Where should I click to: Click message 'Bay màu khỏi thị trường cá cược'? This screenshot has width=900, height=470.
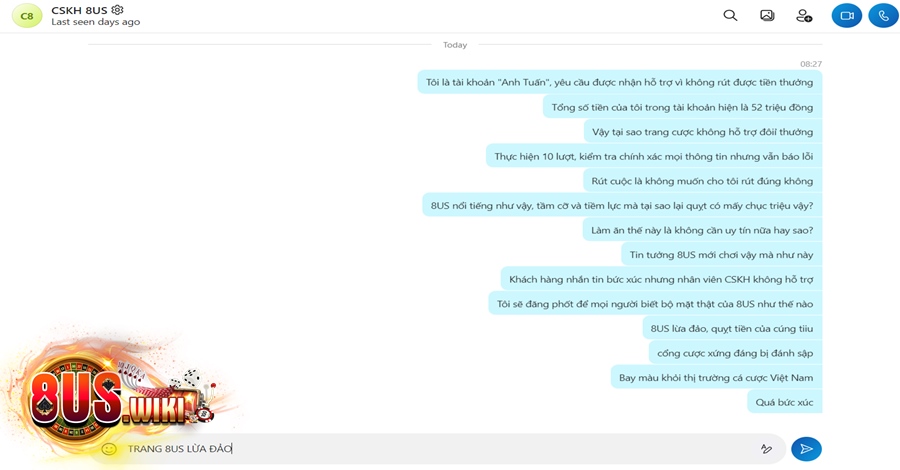(716, 378)
